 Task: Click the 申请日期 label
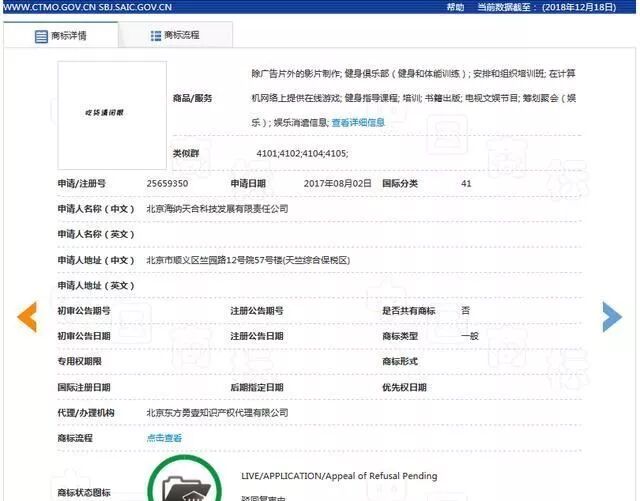pyautogui.click(x=248, y=183)
